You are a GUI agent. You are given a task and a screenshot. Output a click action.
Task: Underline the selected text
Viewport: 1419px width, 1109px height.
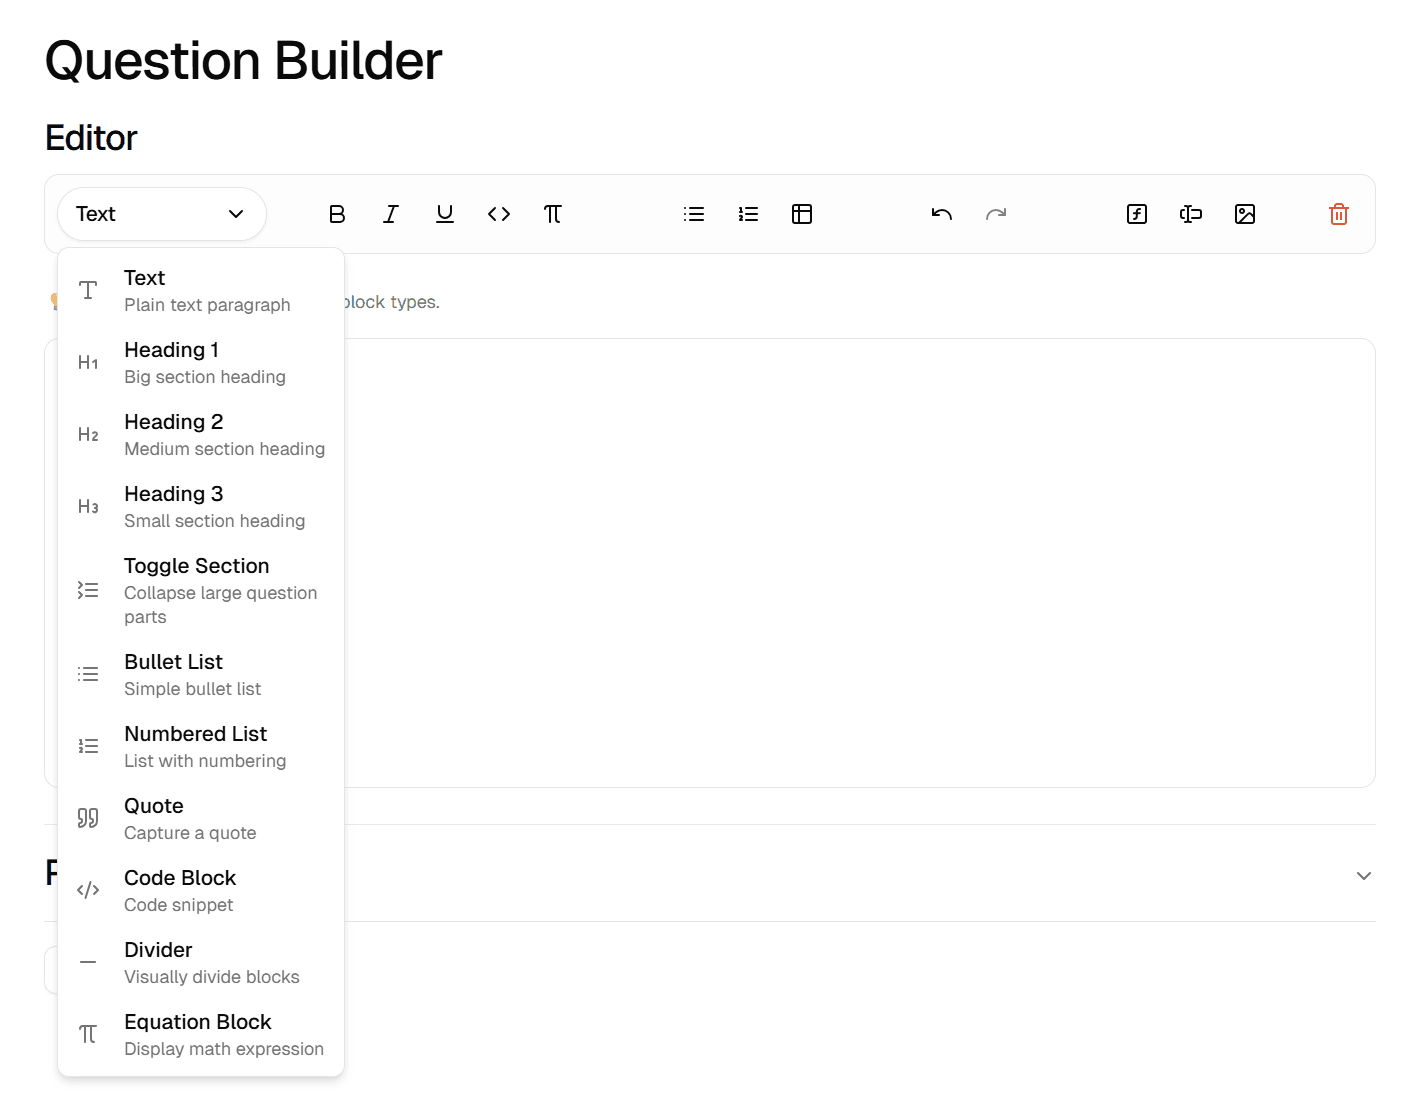445,213
